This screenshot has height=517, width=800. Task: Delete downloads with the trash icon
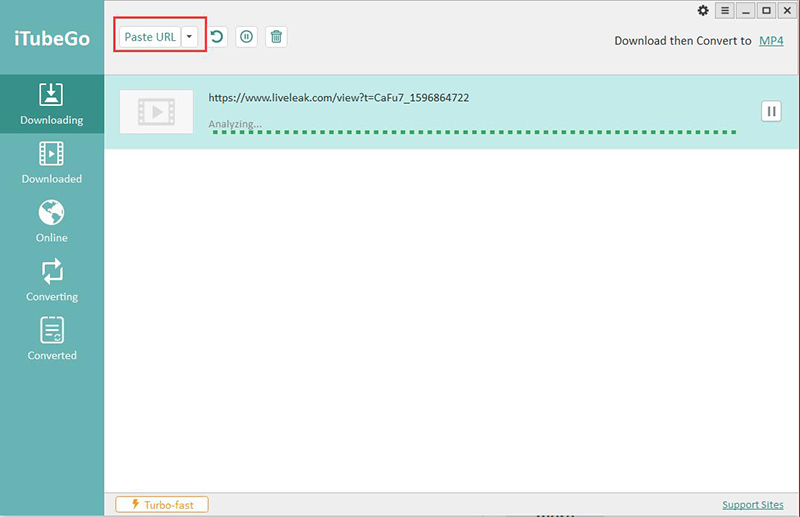coord(276,37)
